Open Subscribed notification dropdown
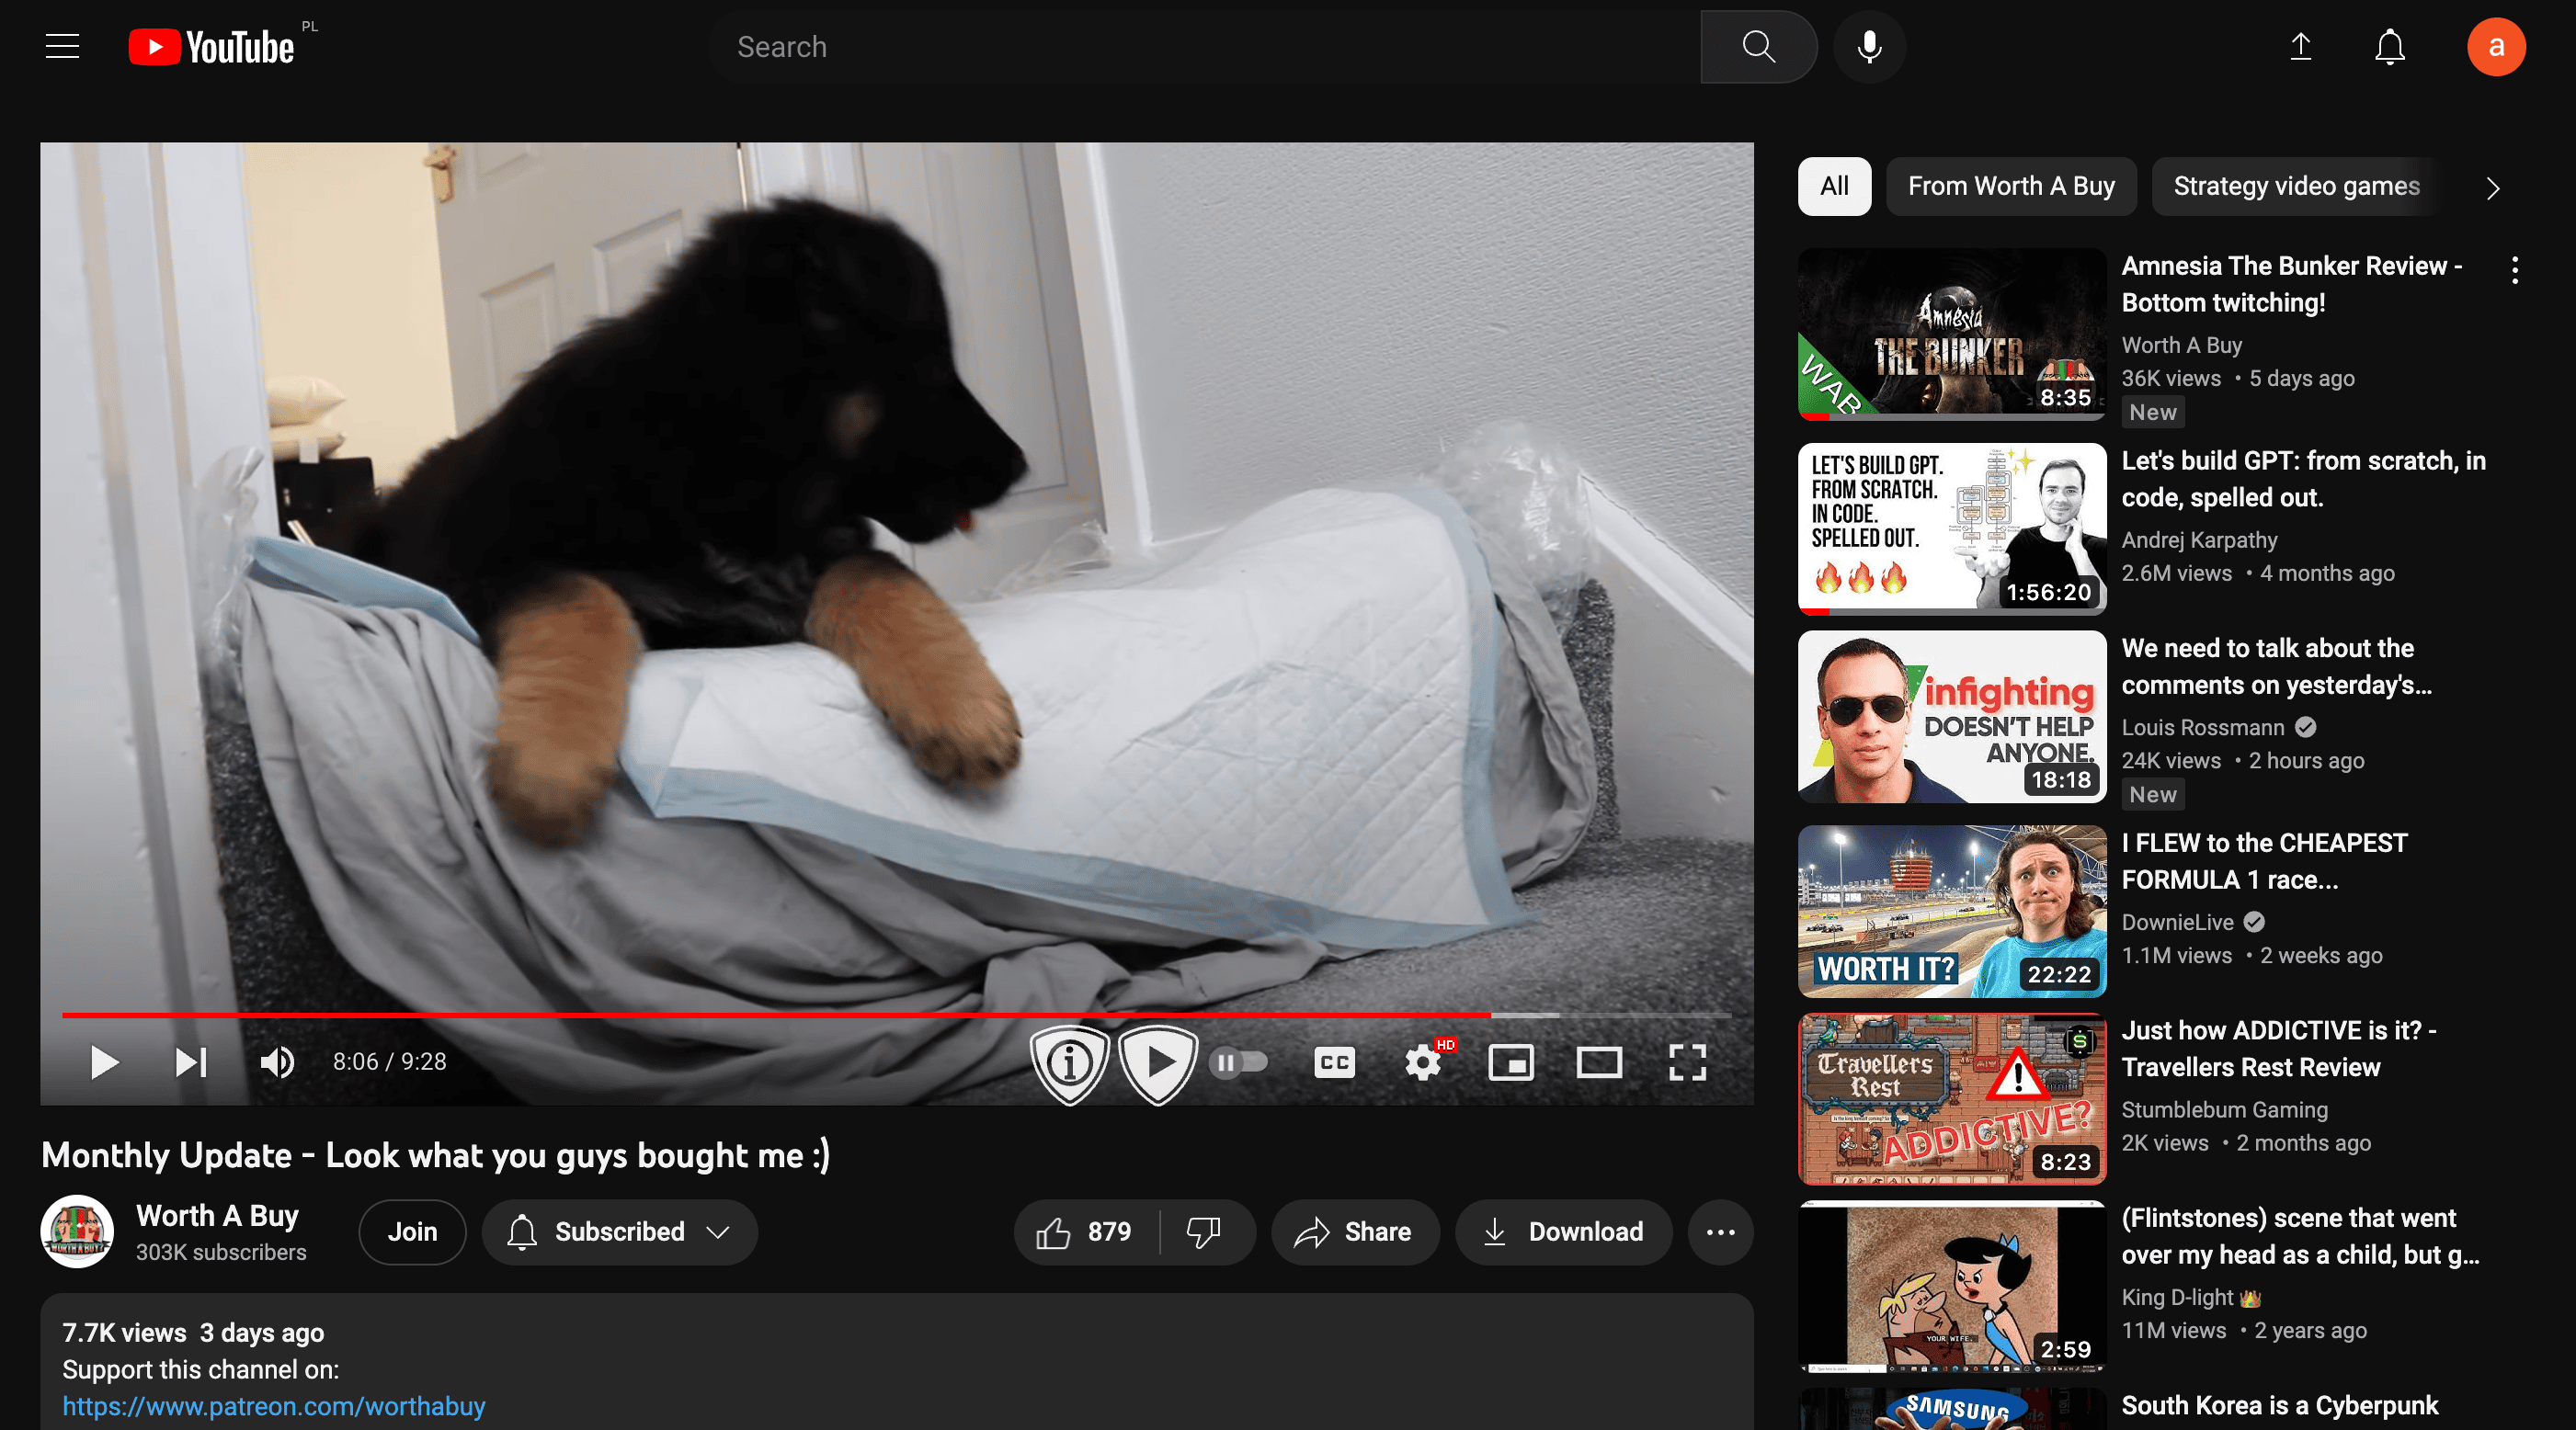The image size is (2576, 1430). click(619, 1232)
